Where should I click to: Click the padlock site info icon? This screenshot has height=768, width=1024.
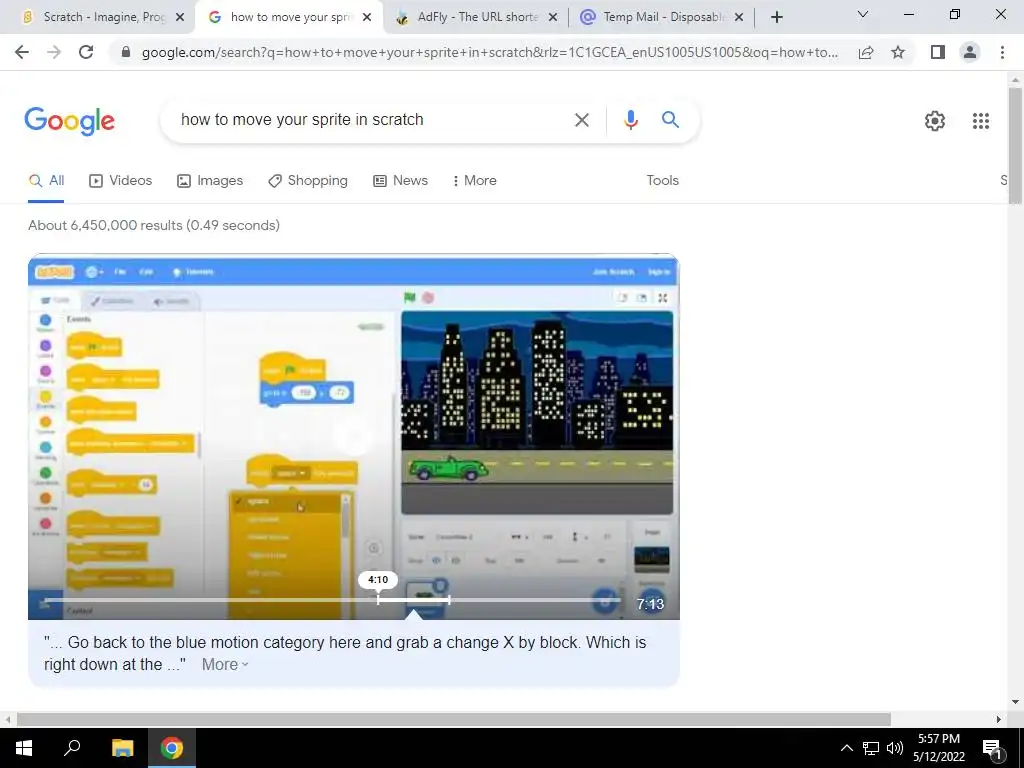(126, 53)
